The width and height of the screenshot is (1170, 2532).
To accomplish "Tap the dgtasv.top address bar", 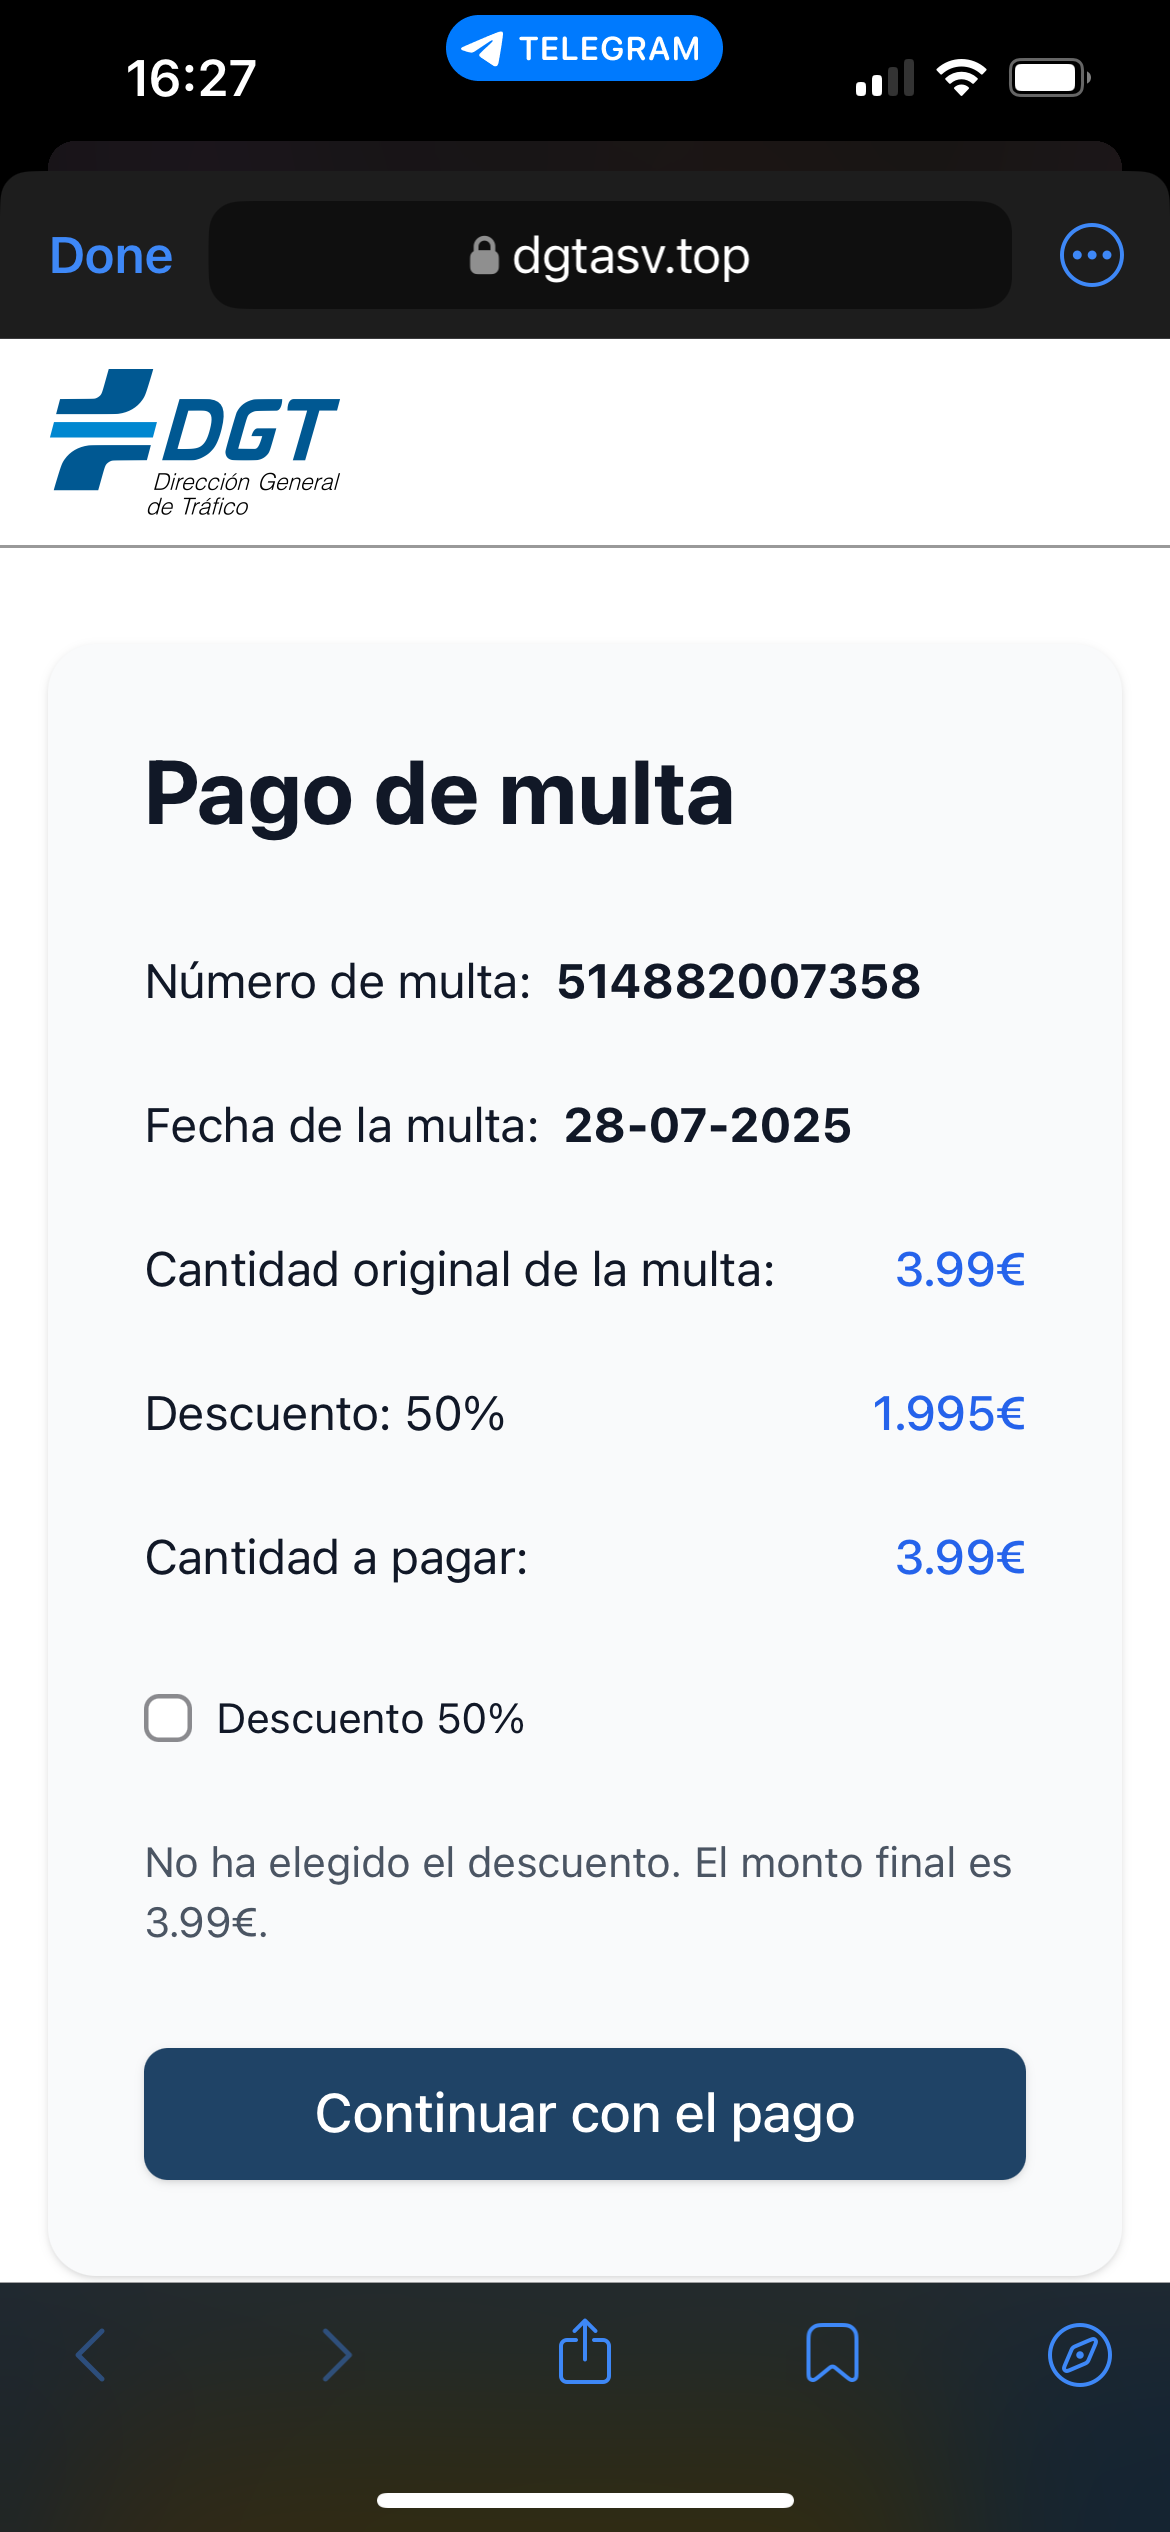I will [x=610, y=255].
